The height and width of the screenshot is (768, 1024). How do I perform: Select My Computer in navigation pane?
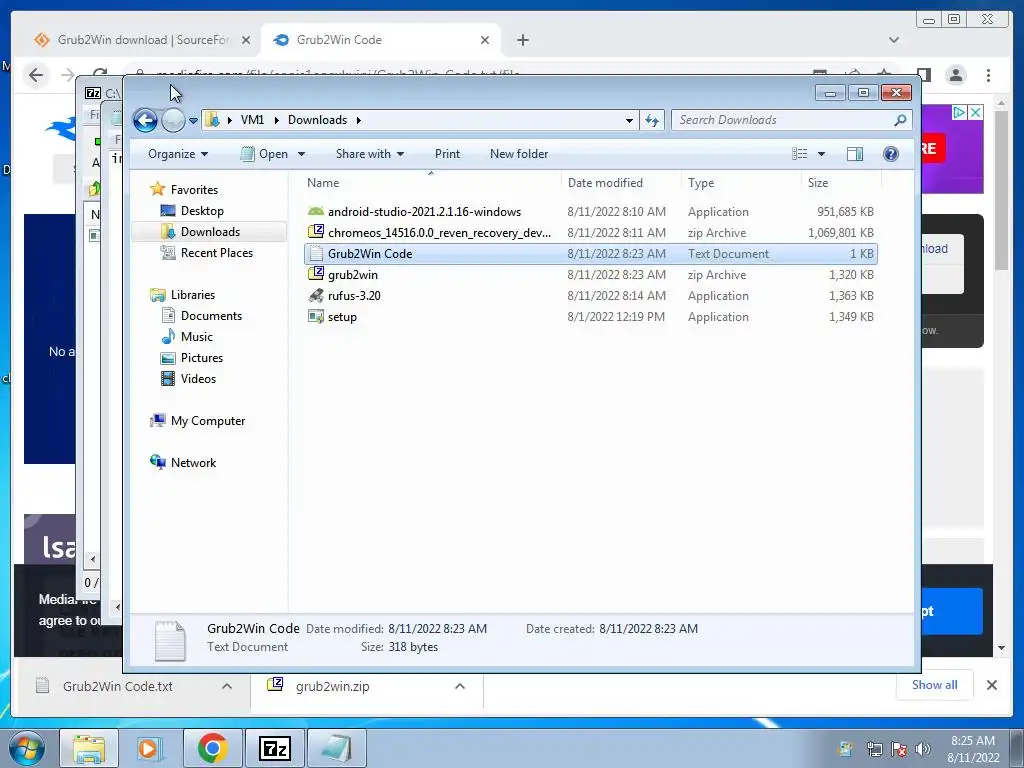[x=208, y=421]
